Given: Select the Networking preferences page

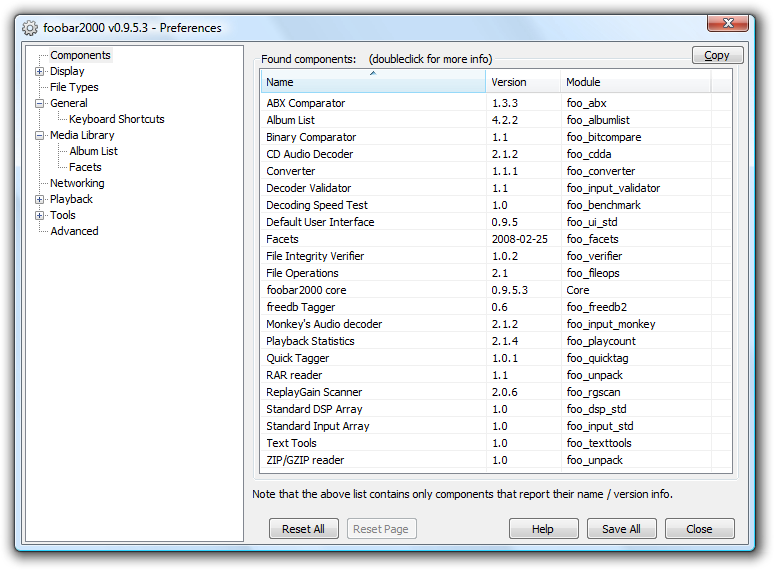Looking at the screenshot, I should pyautogui.click(x=77, y=183).
